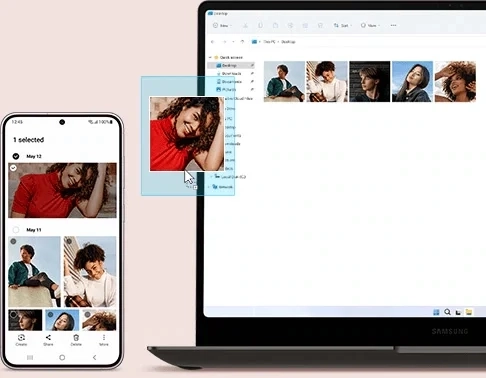Screen dimensions: 486x378
Task: Deselect the checkmark on the red shirt photo
Action: [x=13, y=168]
